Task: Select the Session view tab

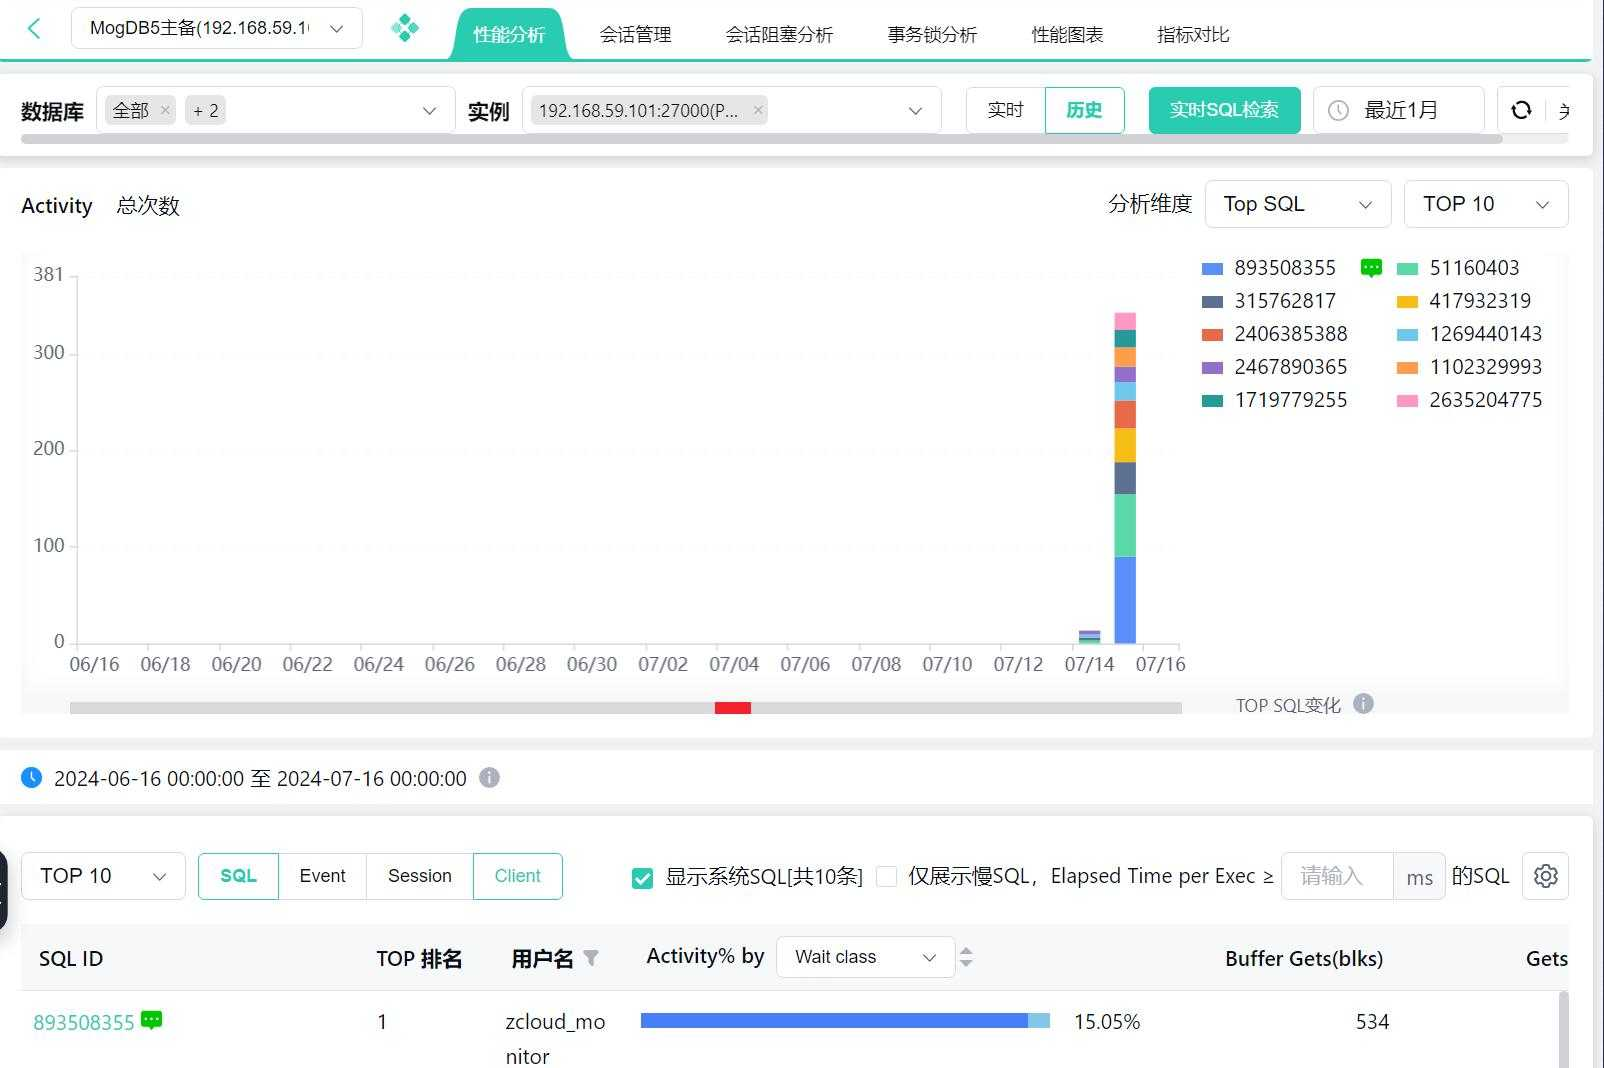Action: [419, 876]
